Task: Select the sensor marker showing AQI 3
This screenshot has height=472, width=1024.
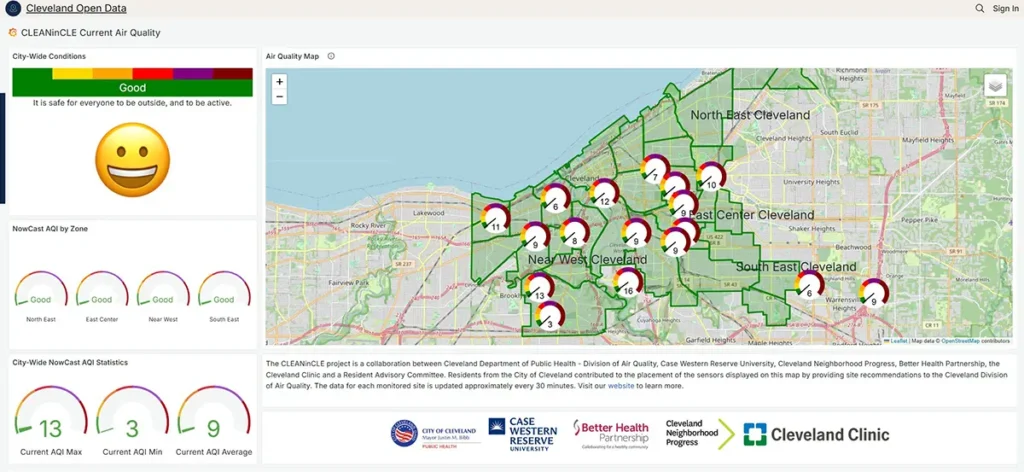Action: (x=550, y=315)
